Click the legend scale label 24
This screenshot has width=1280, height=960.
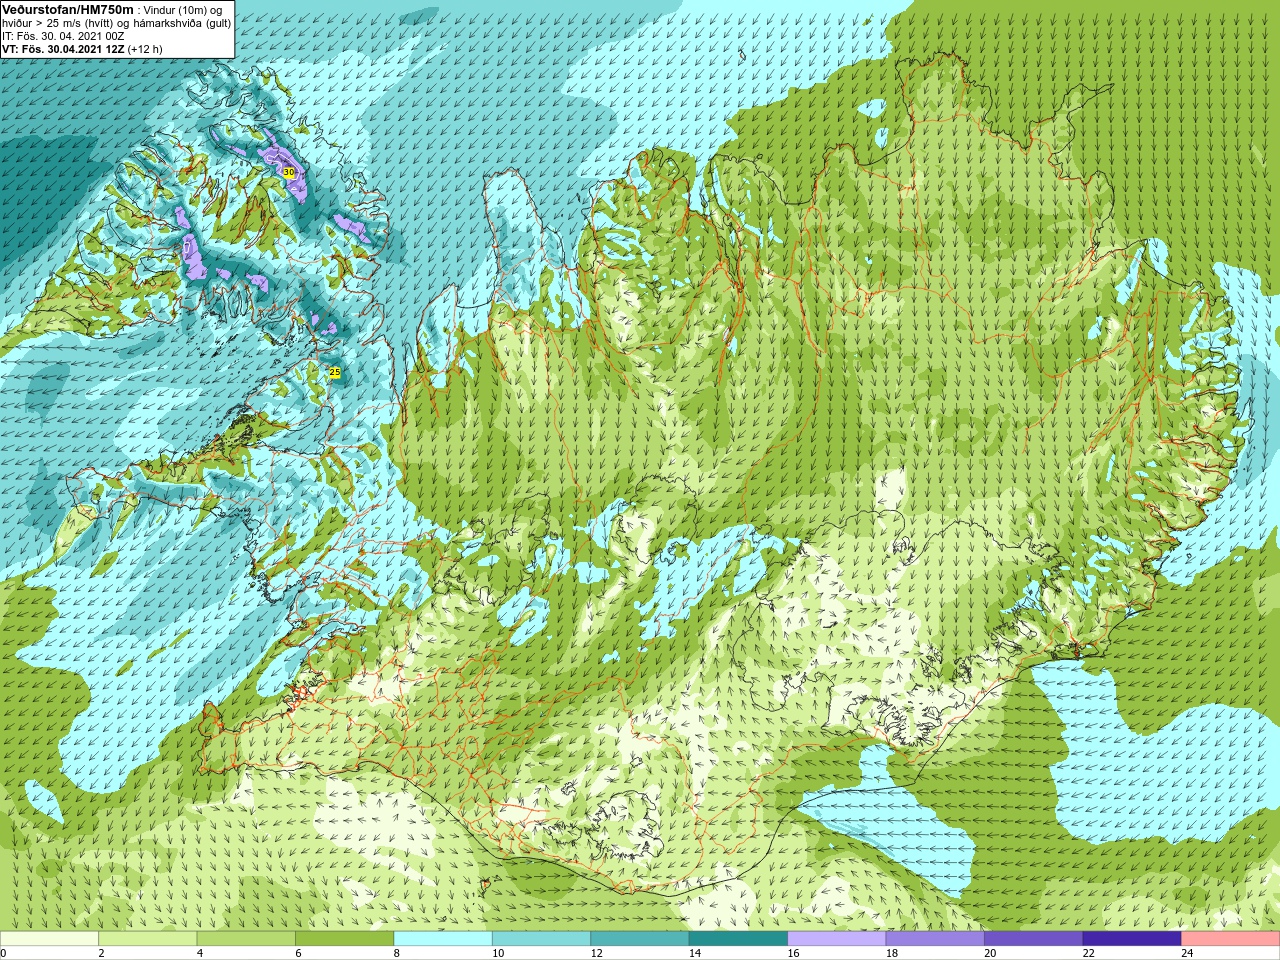coord(1187,953)
